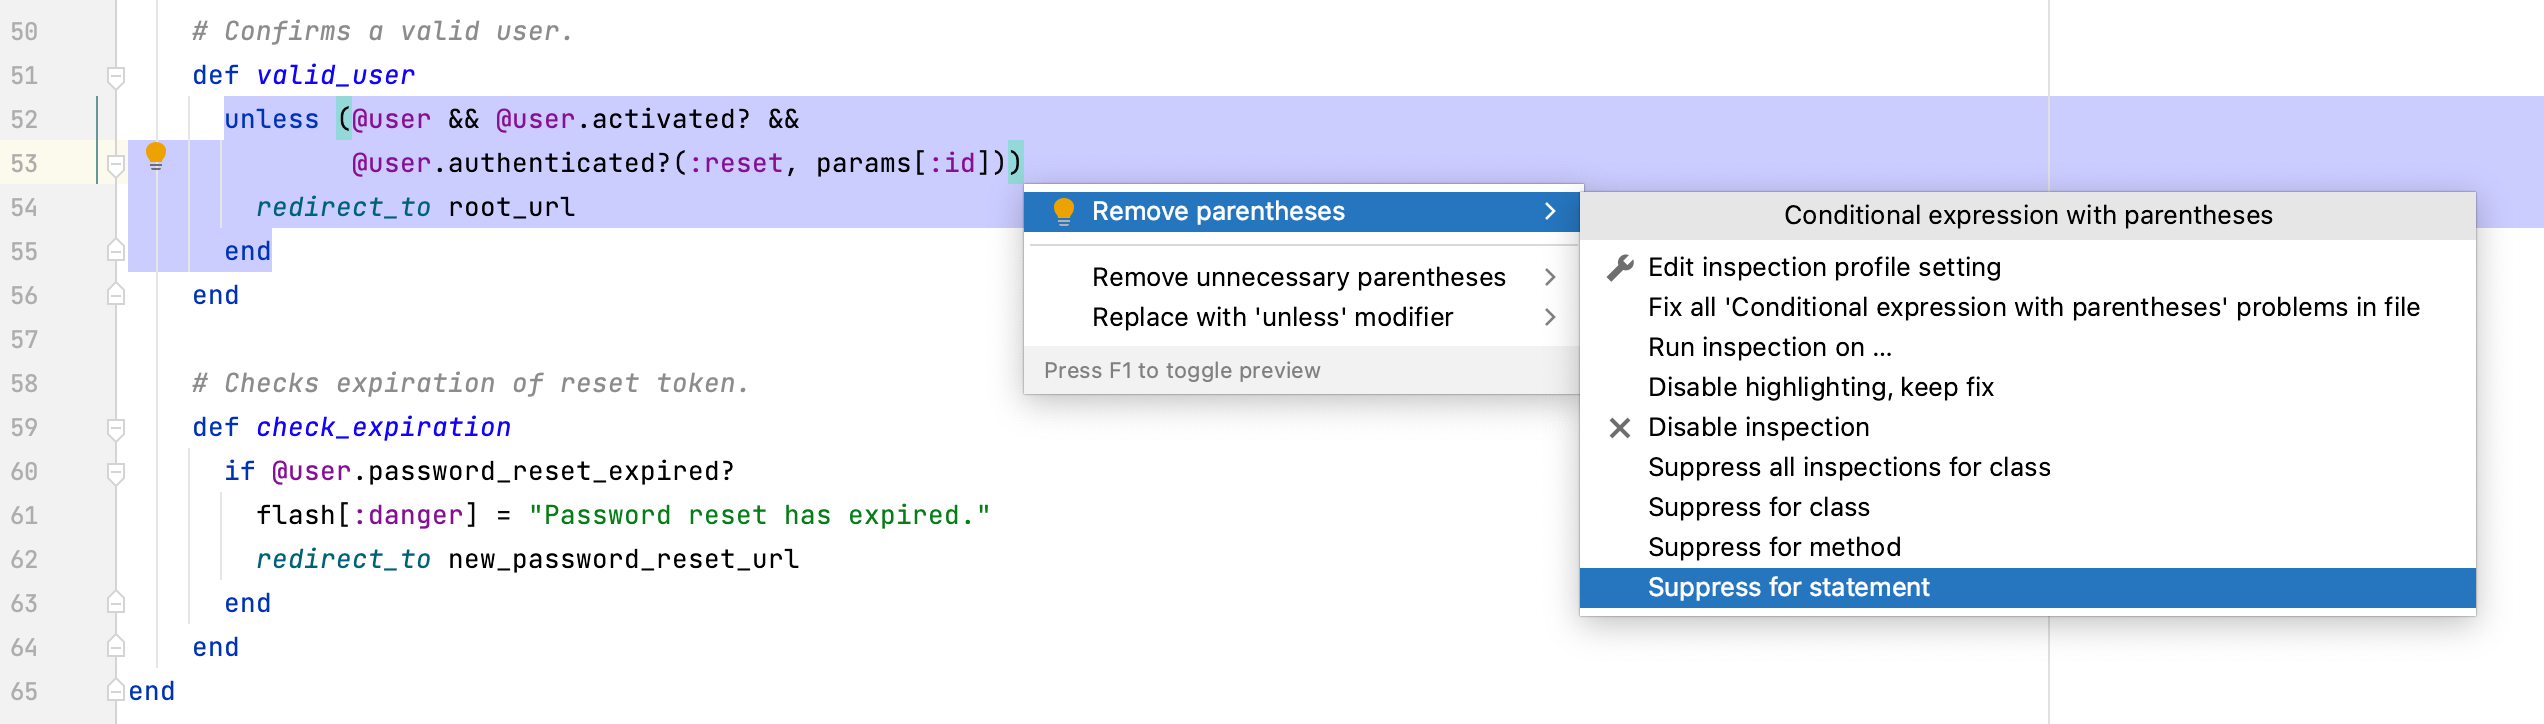The image size is (2544, 724).
Task: Click Run inspection on ...
Action: 1769,348
